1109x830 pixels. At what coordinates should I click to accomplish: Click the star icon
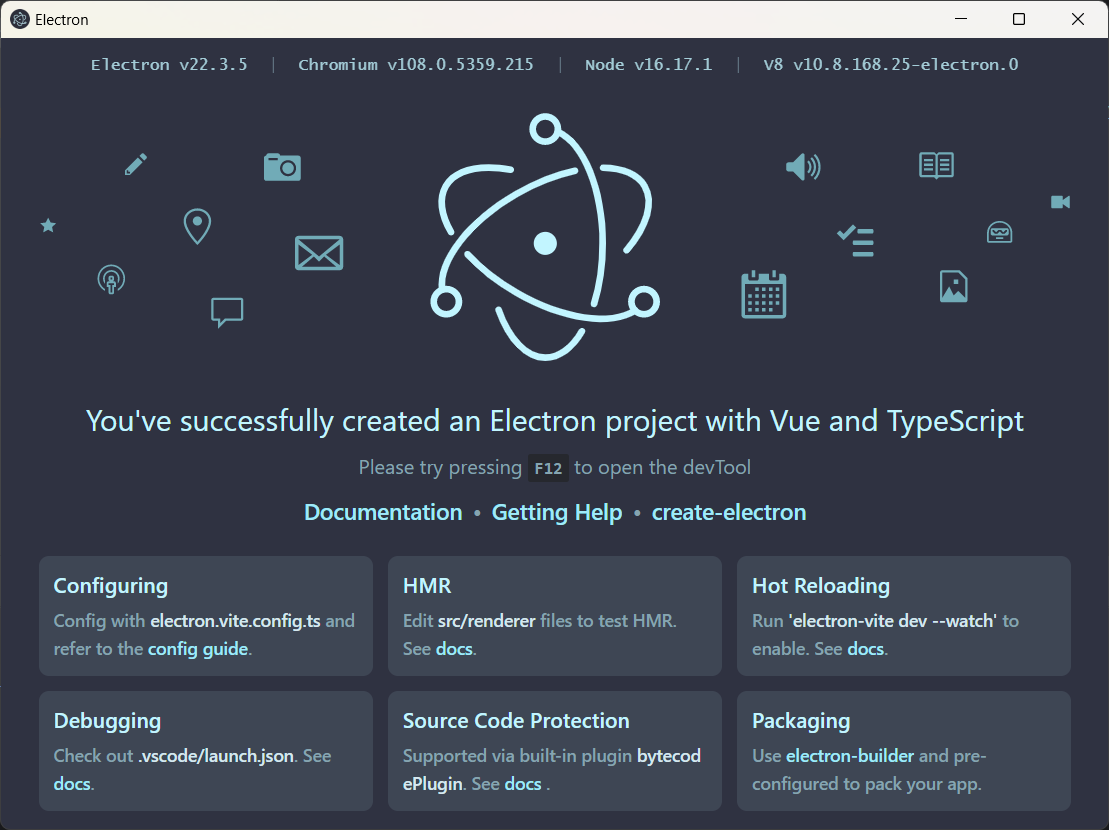[x=48, y=226]
